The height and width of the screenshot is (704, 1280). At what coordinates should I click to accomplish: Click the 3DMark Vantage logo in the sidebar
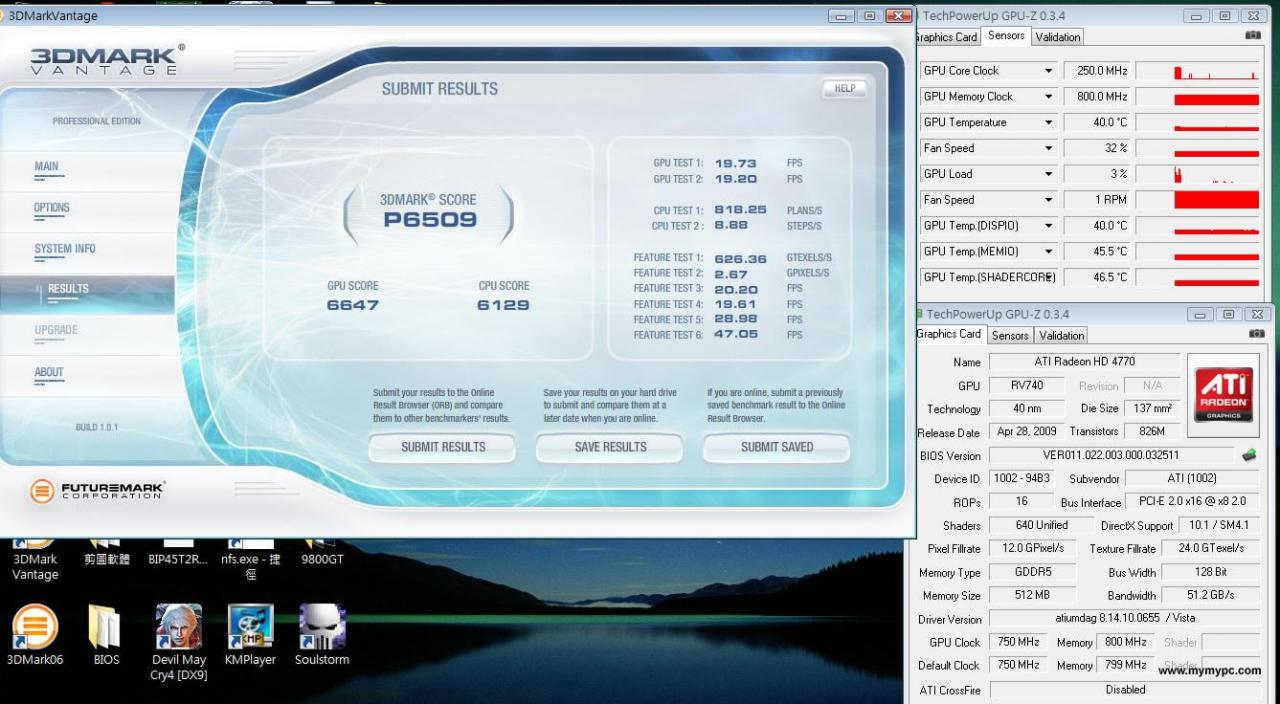[107, 60]
